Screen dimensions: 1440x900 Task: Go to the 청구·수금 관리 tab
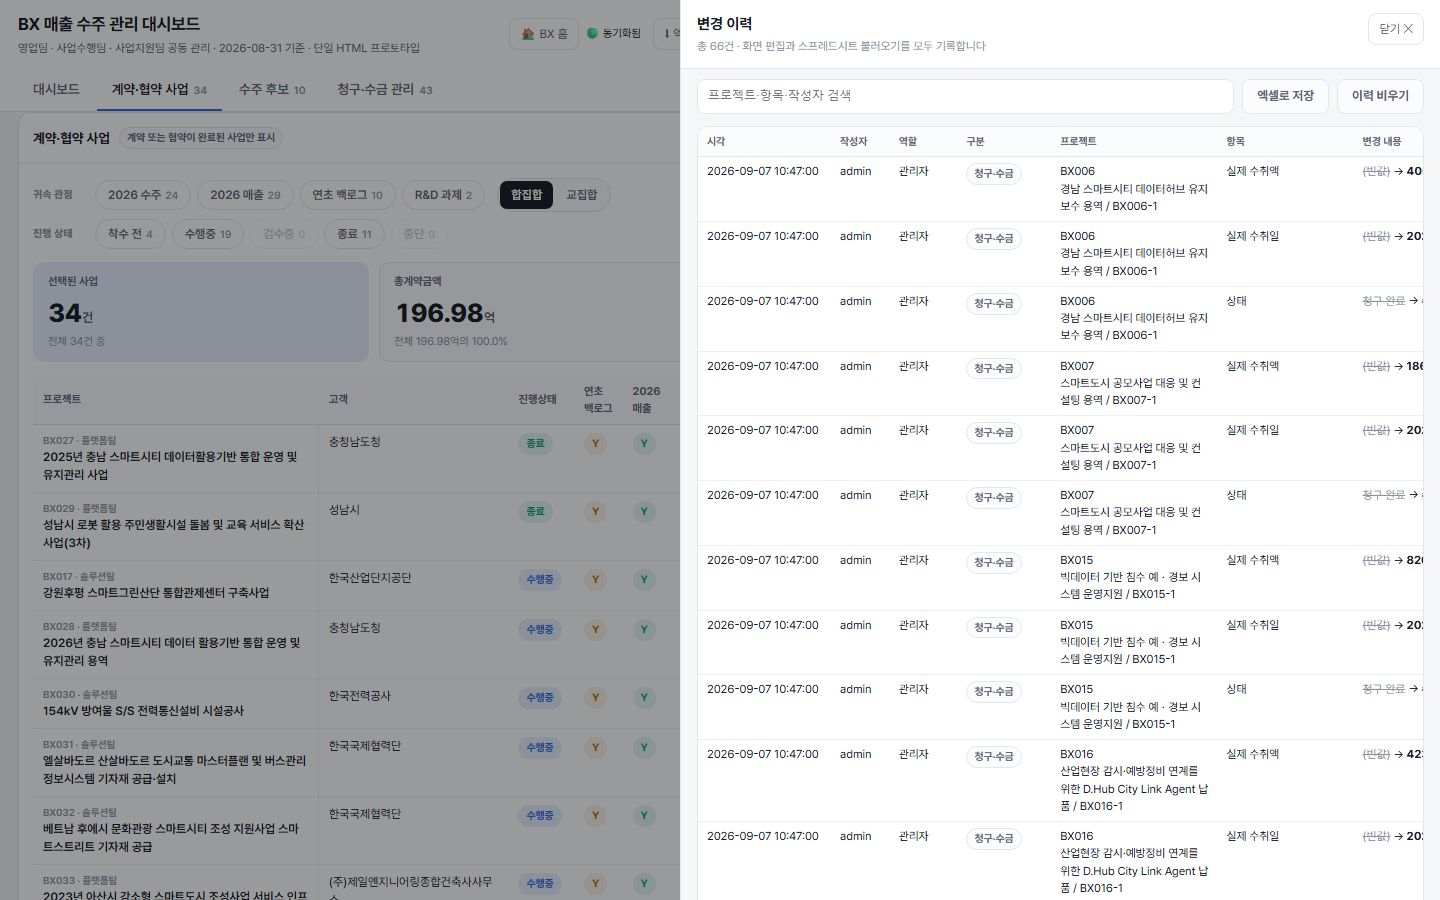click(384, 89)
